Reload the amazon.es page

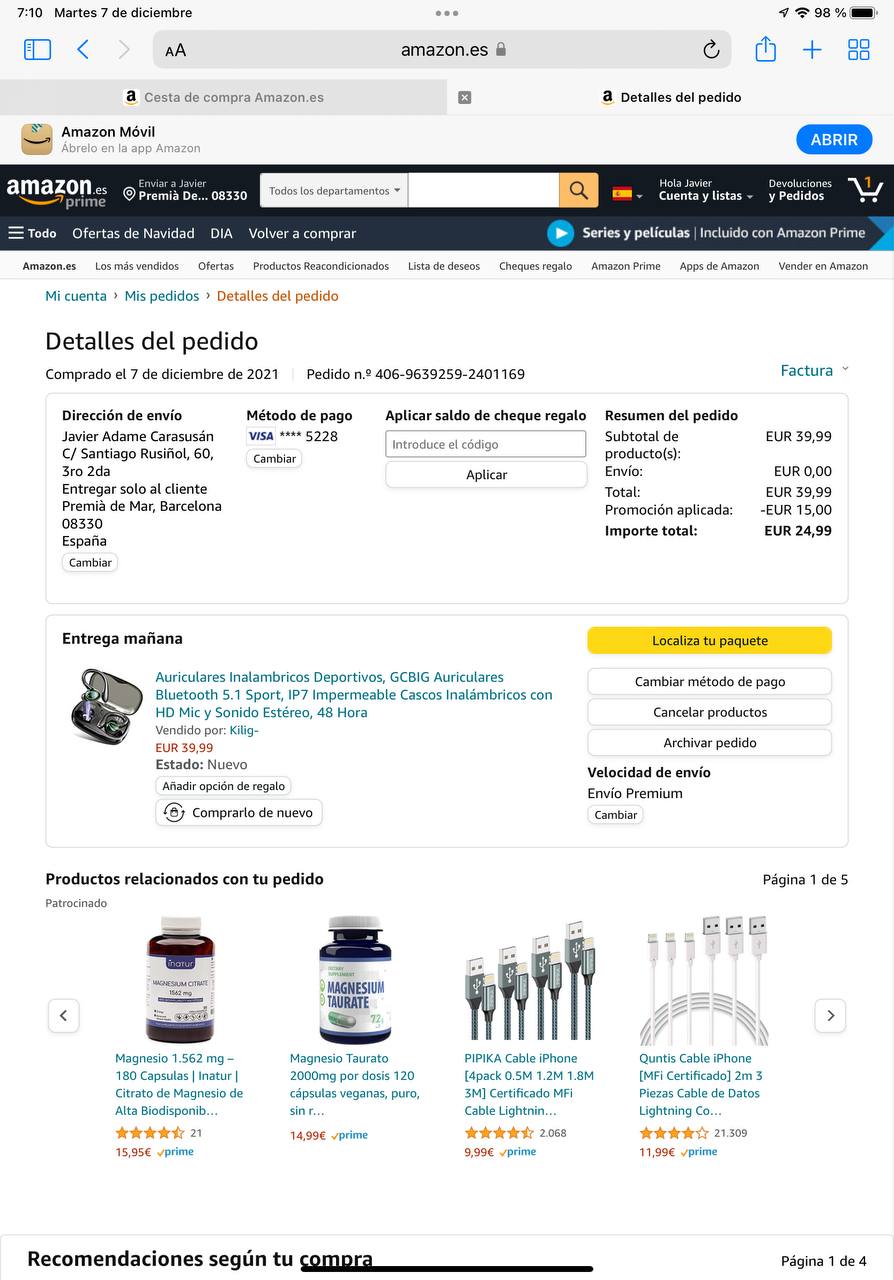click(x=711, y=50)
